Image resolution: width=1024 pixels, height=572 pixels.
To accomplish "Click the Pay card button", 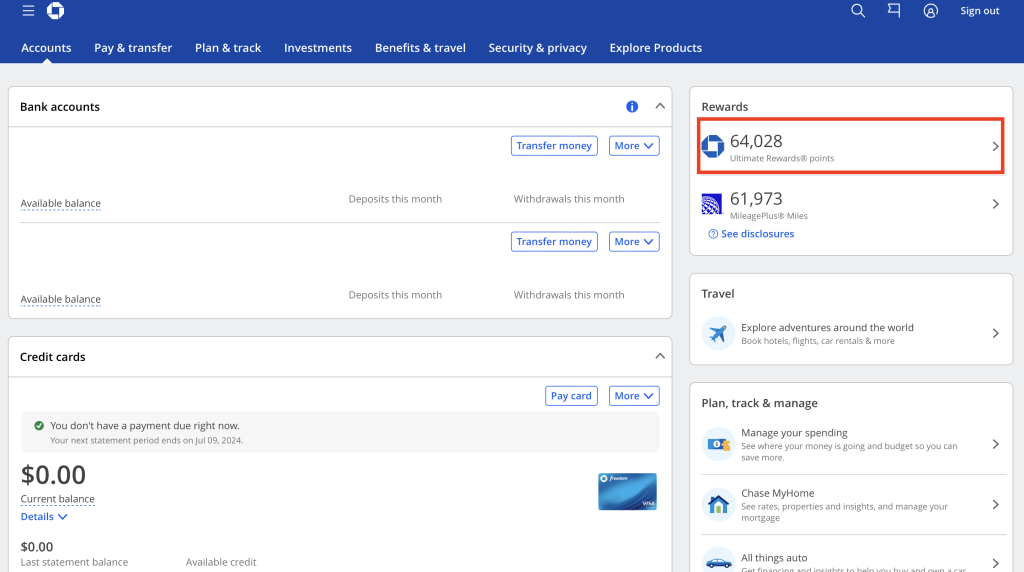I will pos(571,396).
